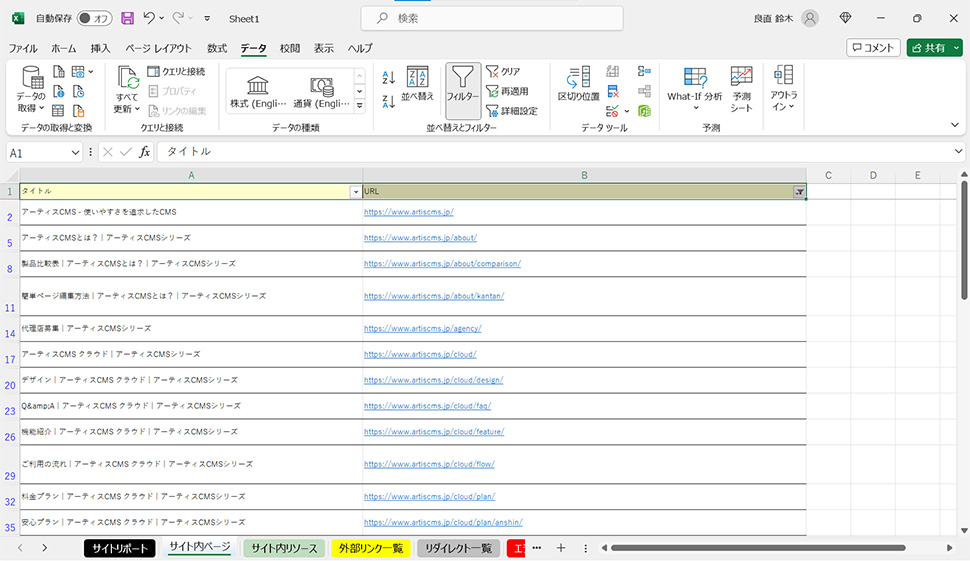970x561 pixels.
Task: Click add new sheet plus button
Action: click(x=561, y=547)
